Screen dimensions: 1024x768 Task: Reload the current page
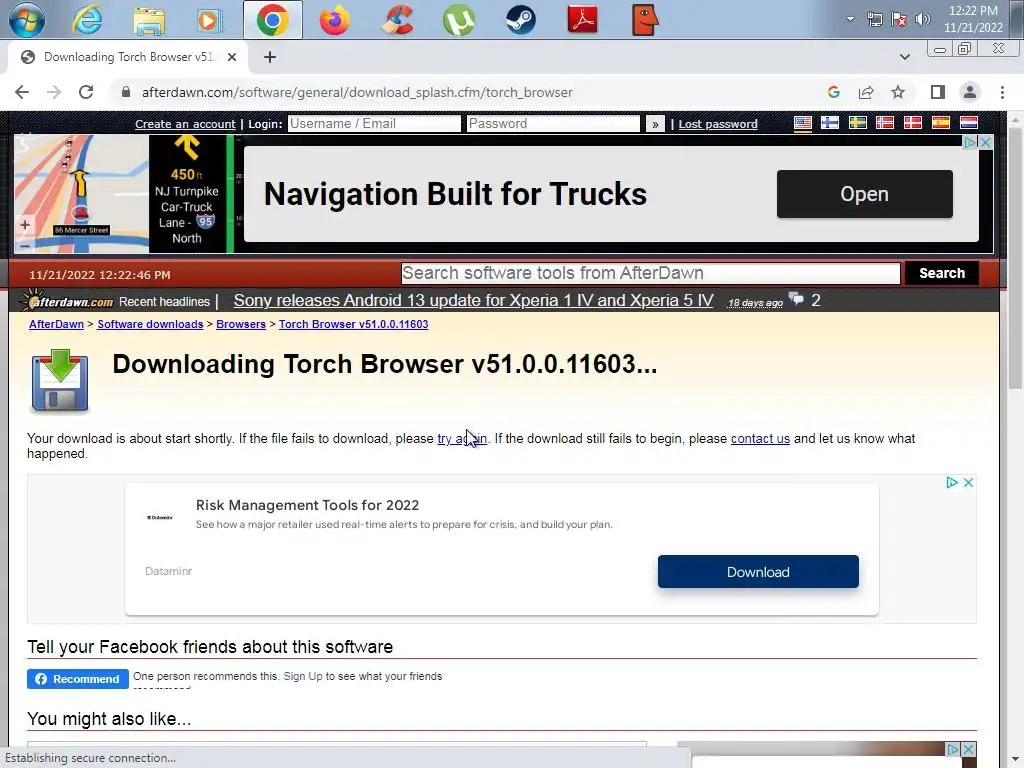[x=86, y=92]
